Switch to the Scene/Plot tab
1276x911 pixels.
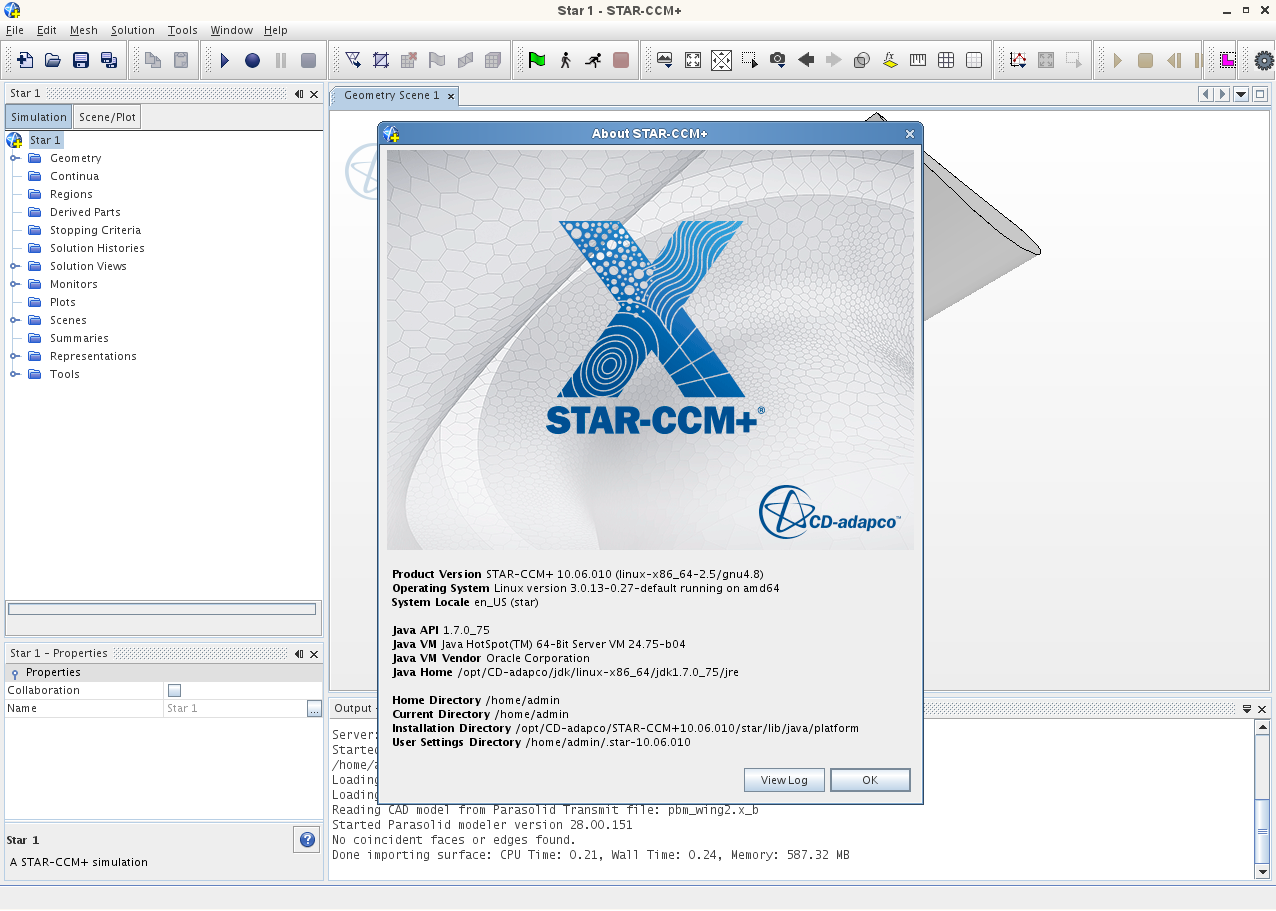click(107, 117)
